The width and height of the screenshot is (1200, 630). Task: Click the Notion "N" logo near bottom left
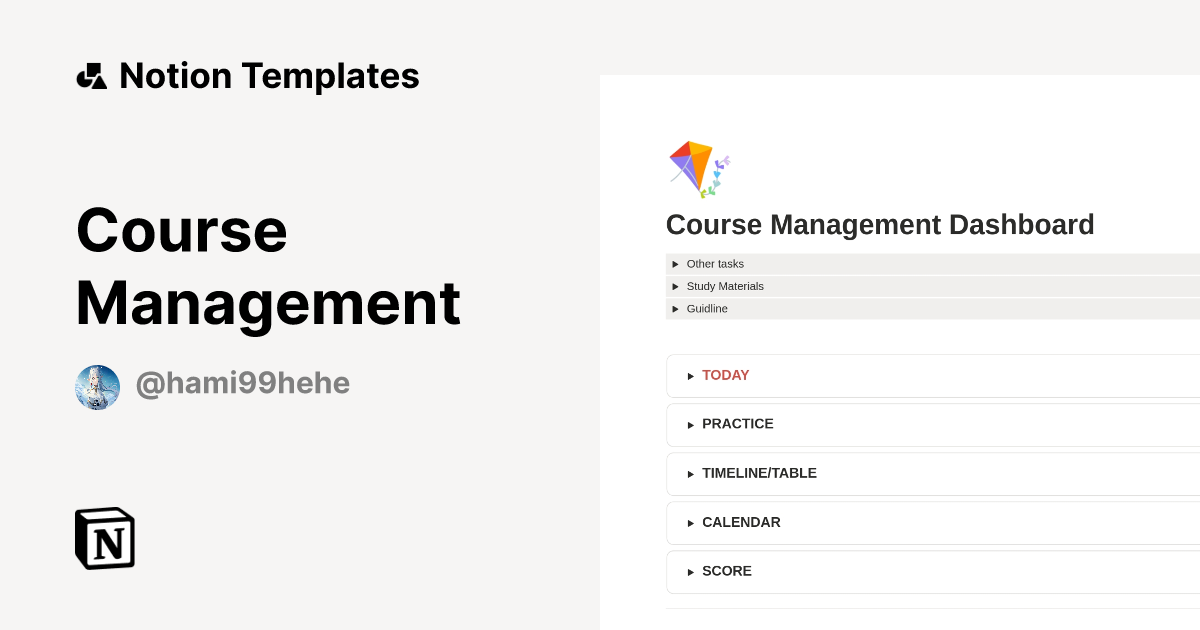click(104, 538)
